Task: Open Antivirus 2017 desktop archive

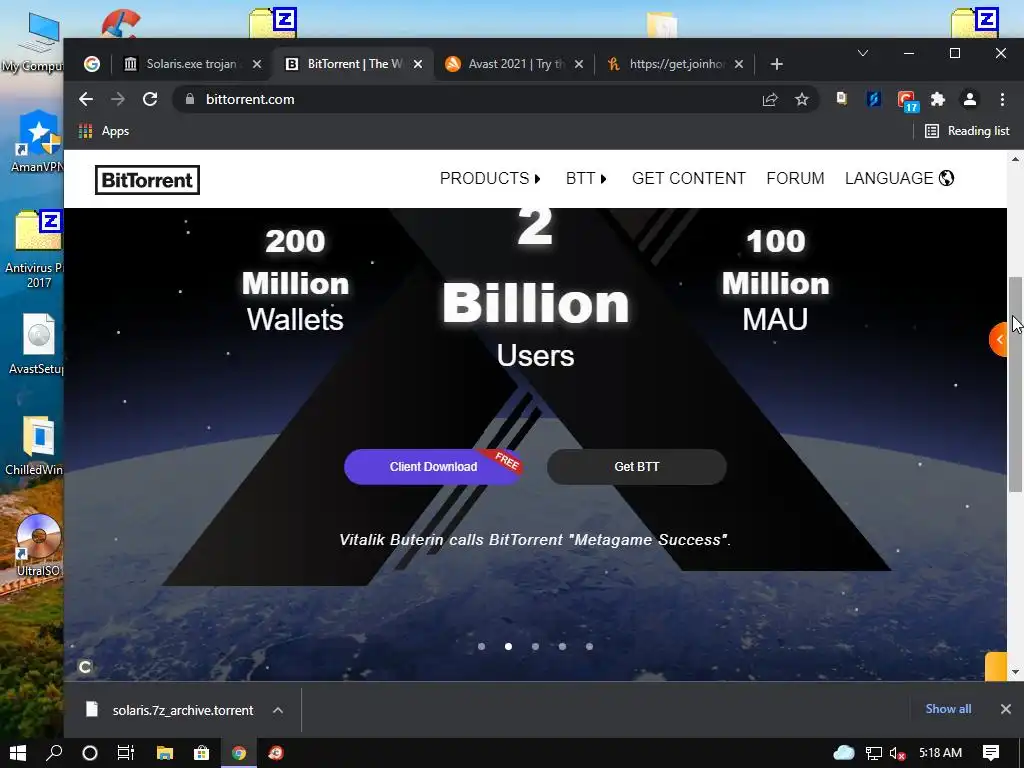Action: [37, 249]
